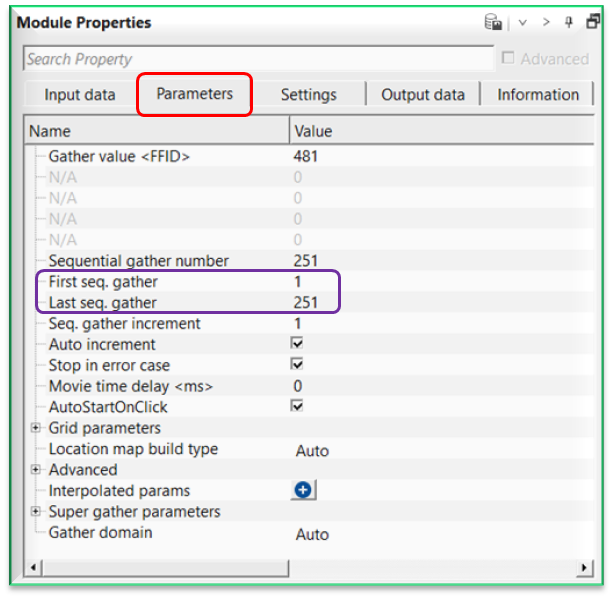Open the Output data tab

[423, 95]
